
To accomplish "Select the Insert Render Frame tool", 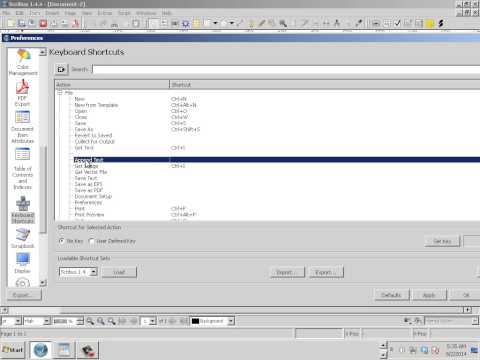I will click(x=186, y=23).
